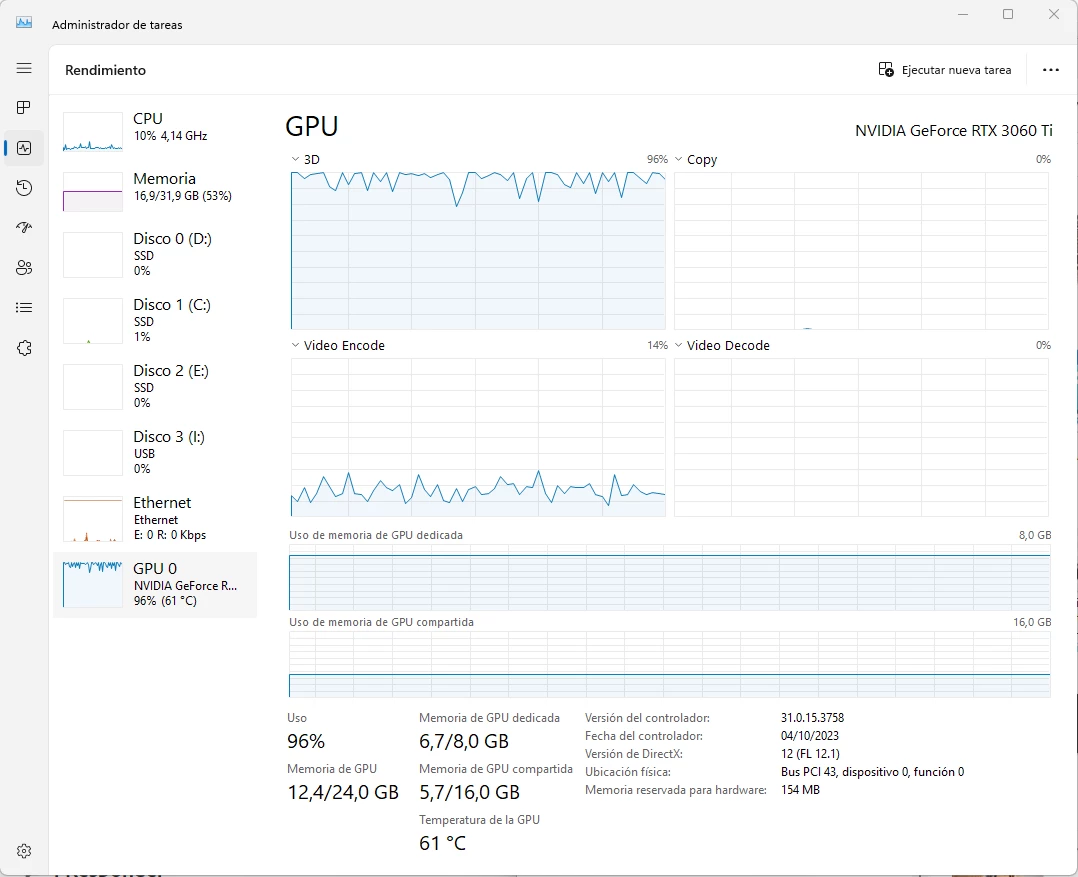
Task: Click the 61 °C GPU temperature value
Action: click(x=443, y=843)
